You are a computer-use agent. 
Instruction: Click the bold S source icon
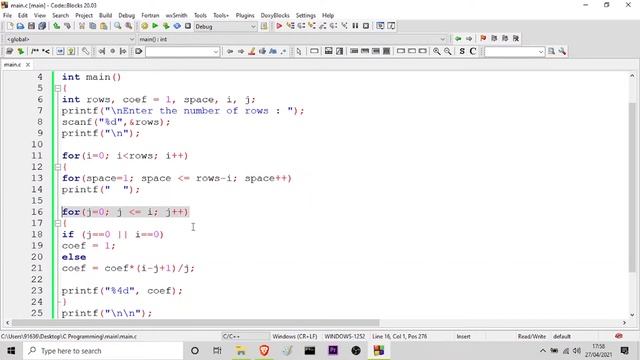pos(462,51)
